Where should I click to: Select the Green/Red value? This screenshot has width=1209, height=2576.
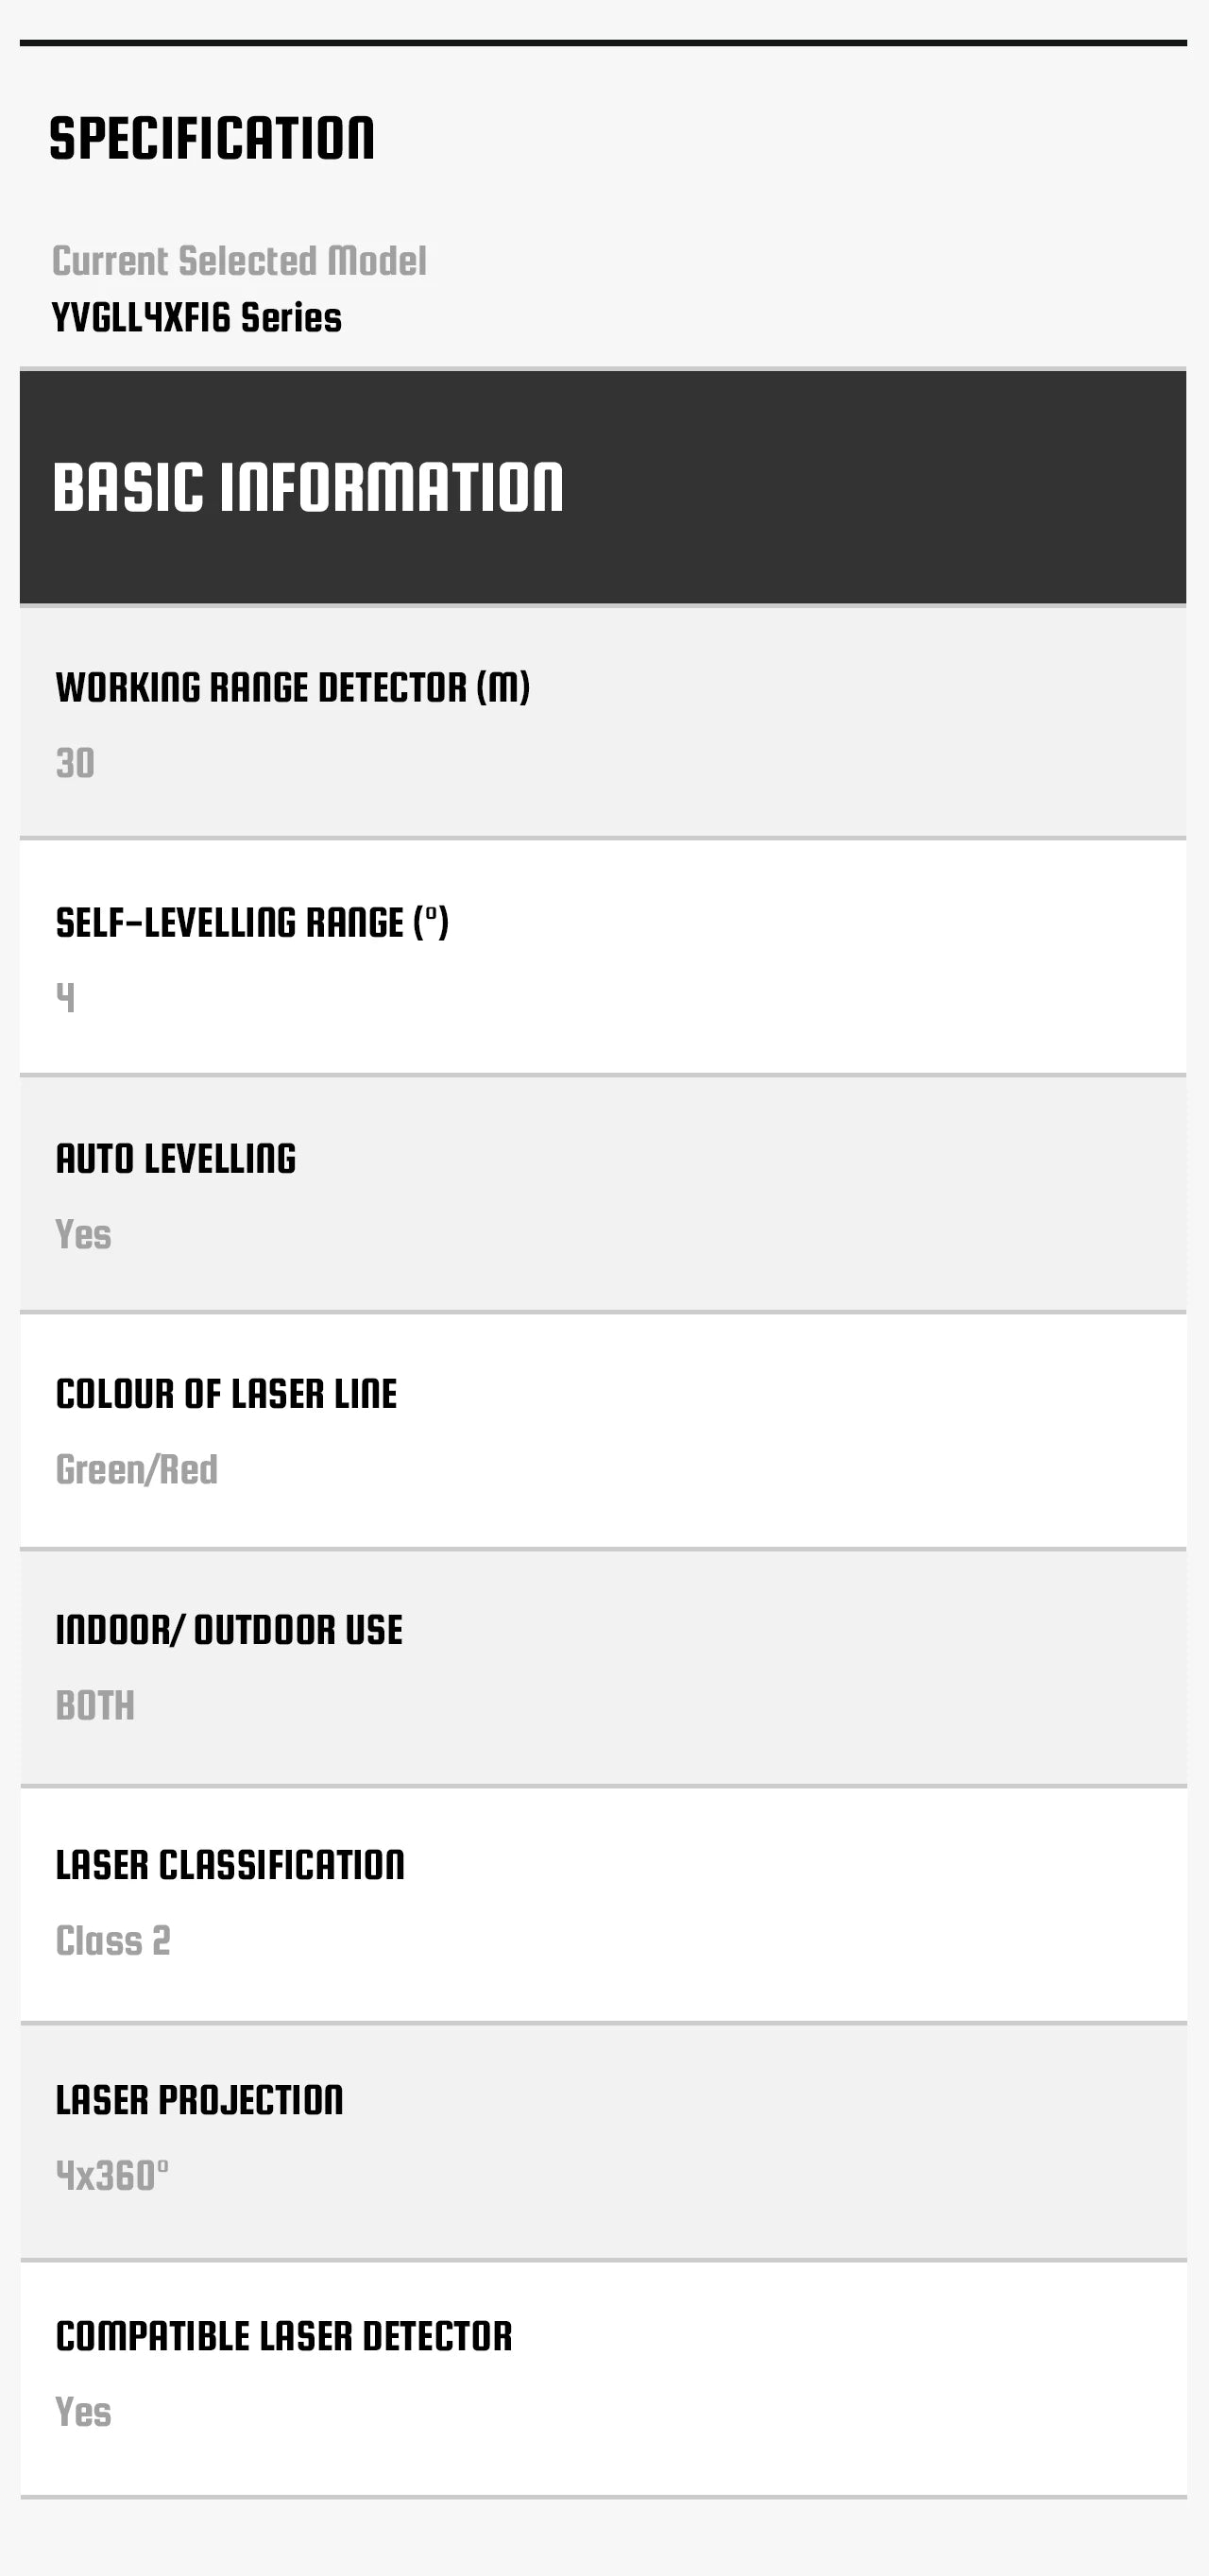pyautogui.click(x=137, y=1469)
